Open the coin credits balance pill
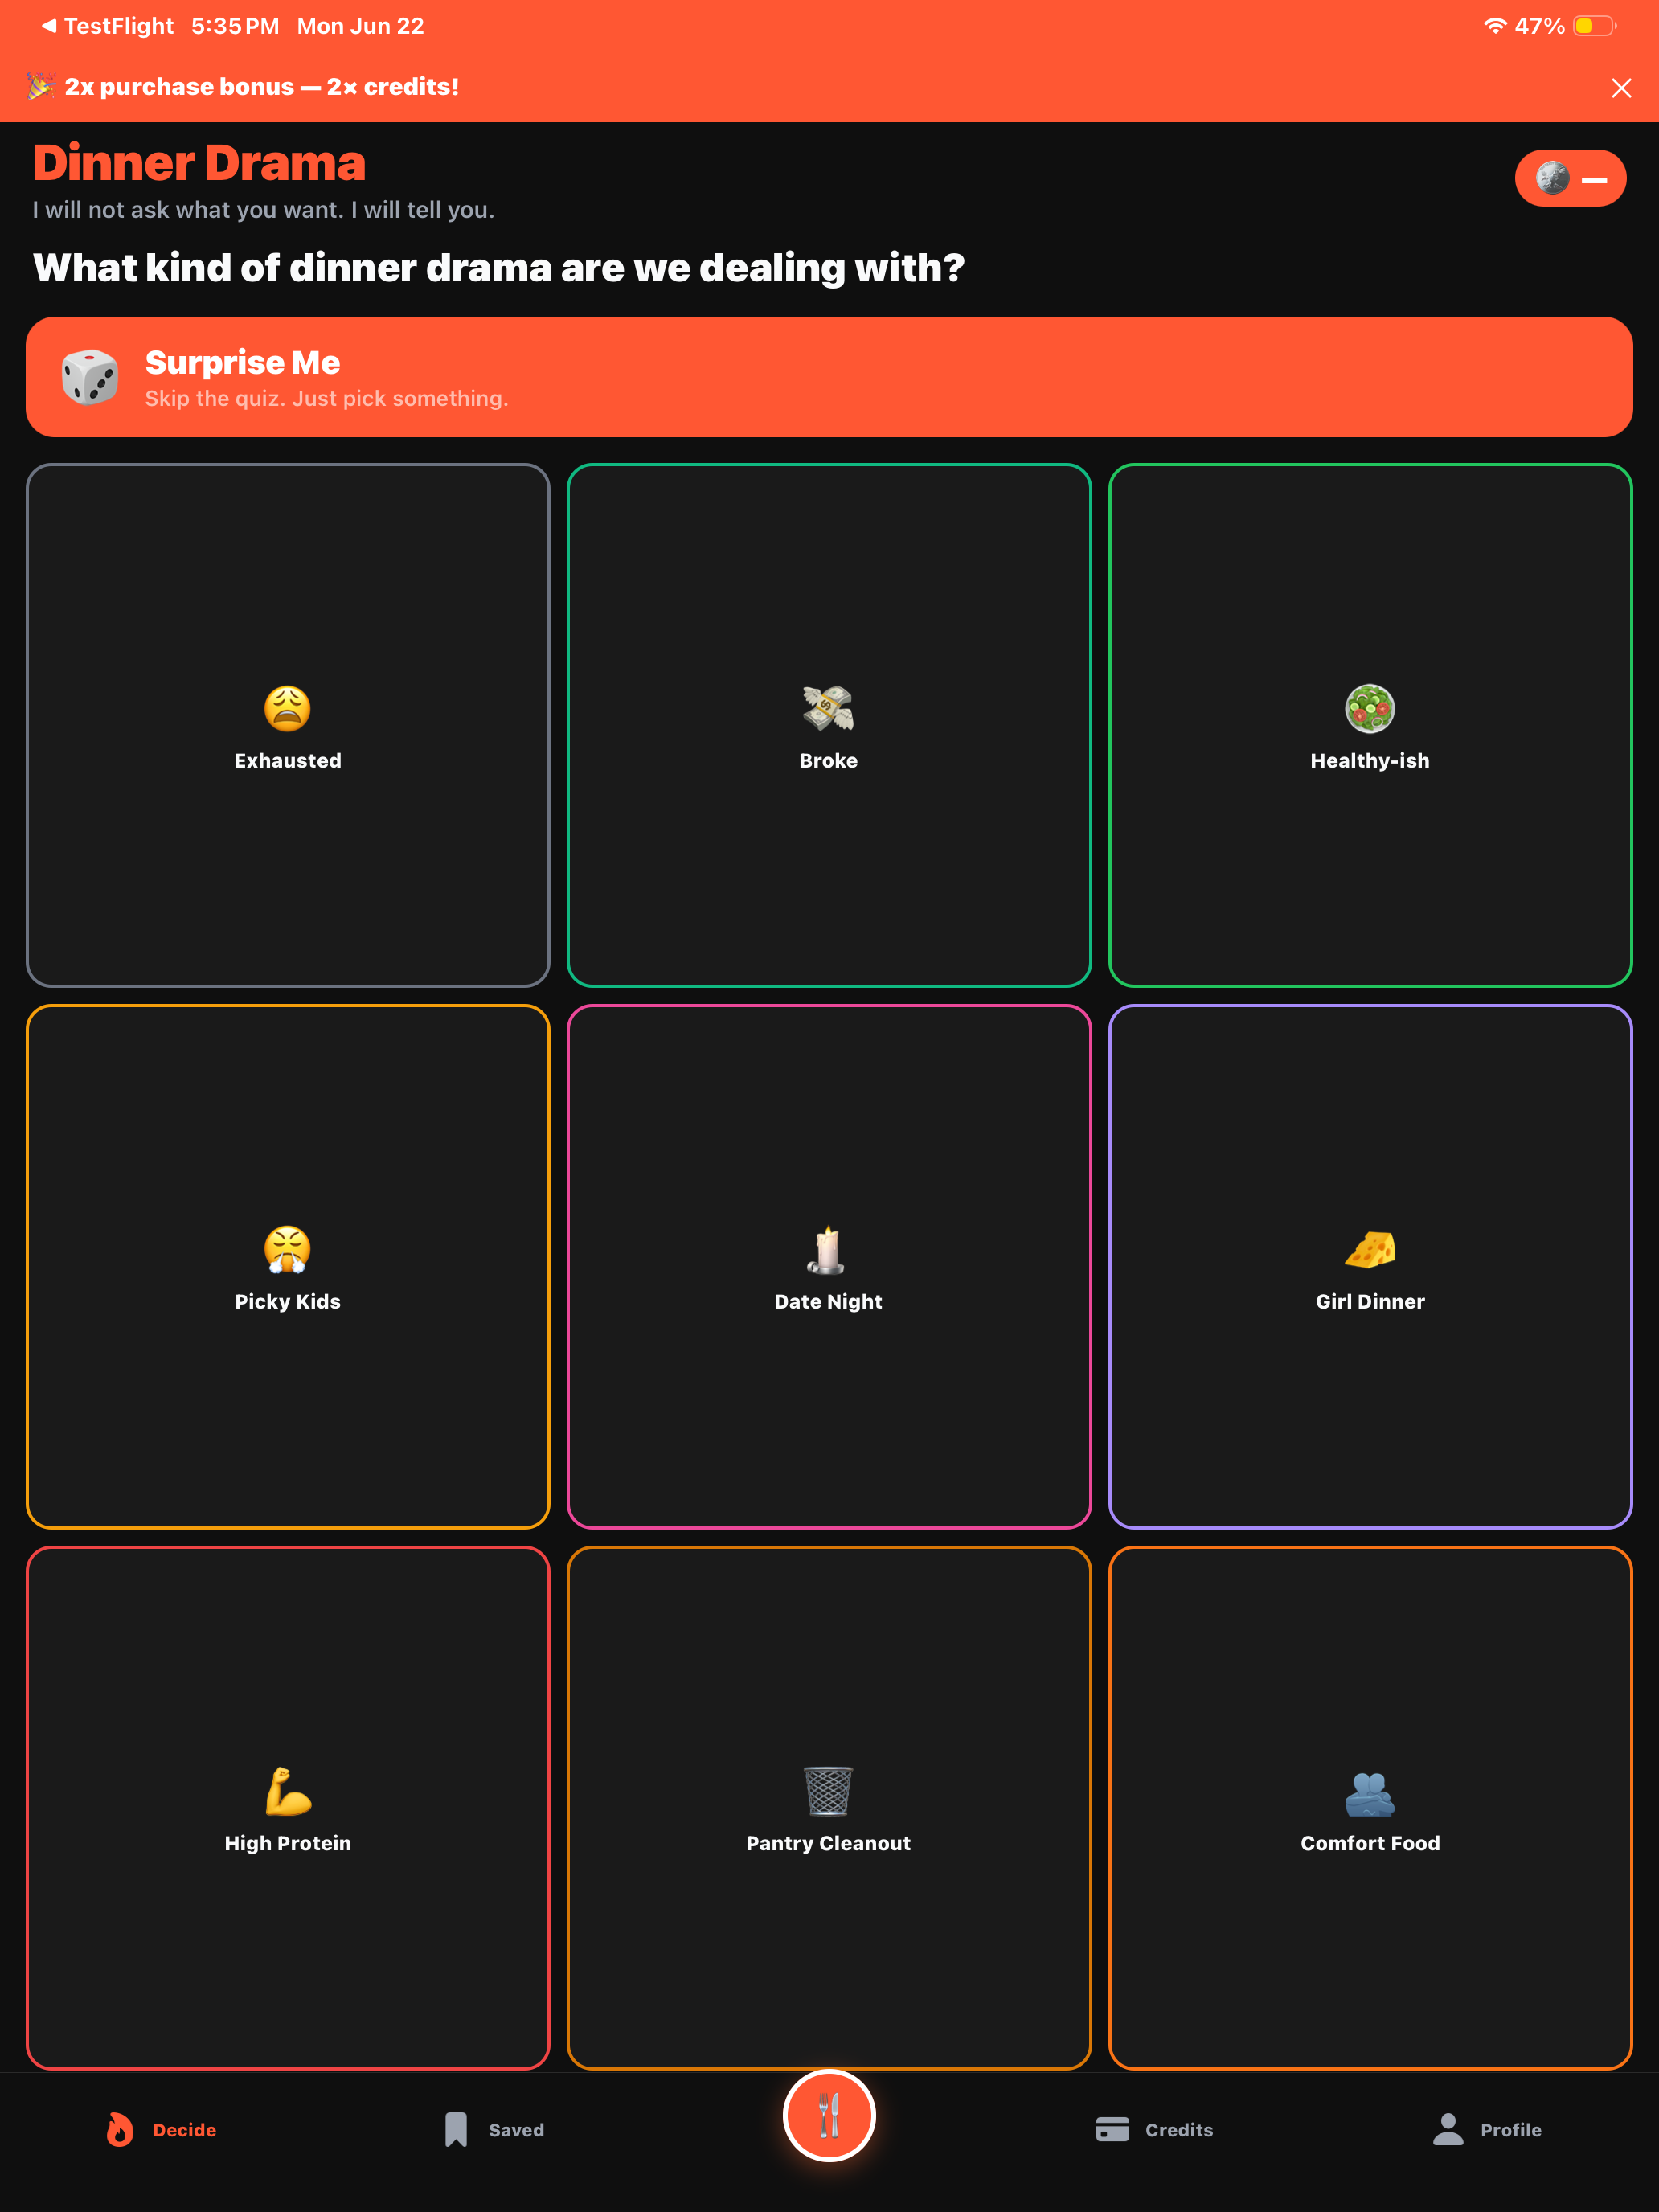This screenshot has height=2212, width=1659. [1570, 178]
